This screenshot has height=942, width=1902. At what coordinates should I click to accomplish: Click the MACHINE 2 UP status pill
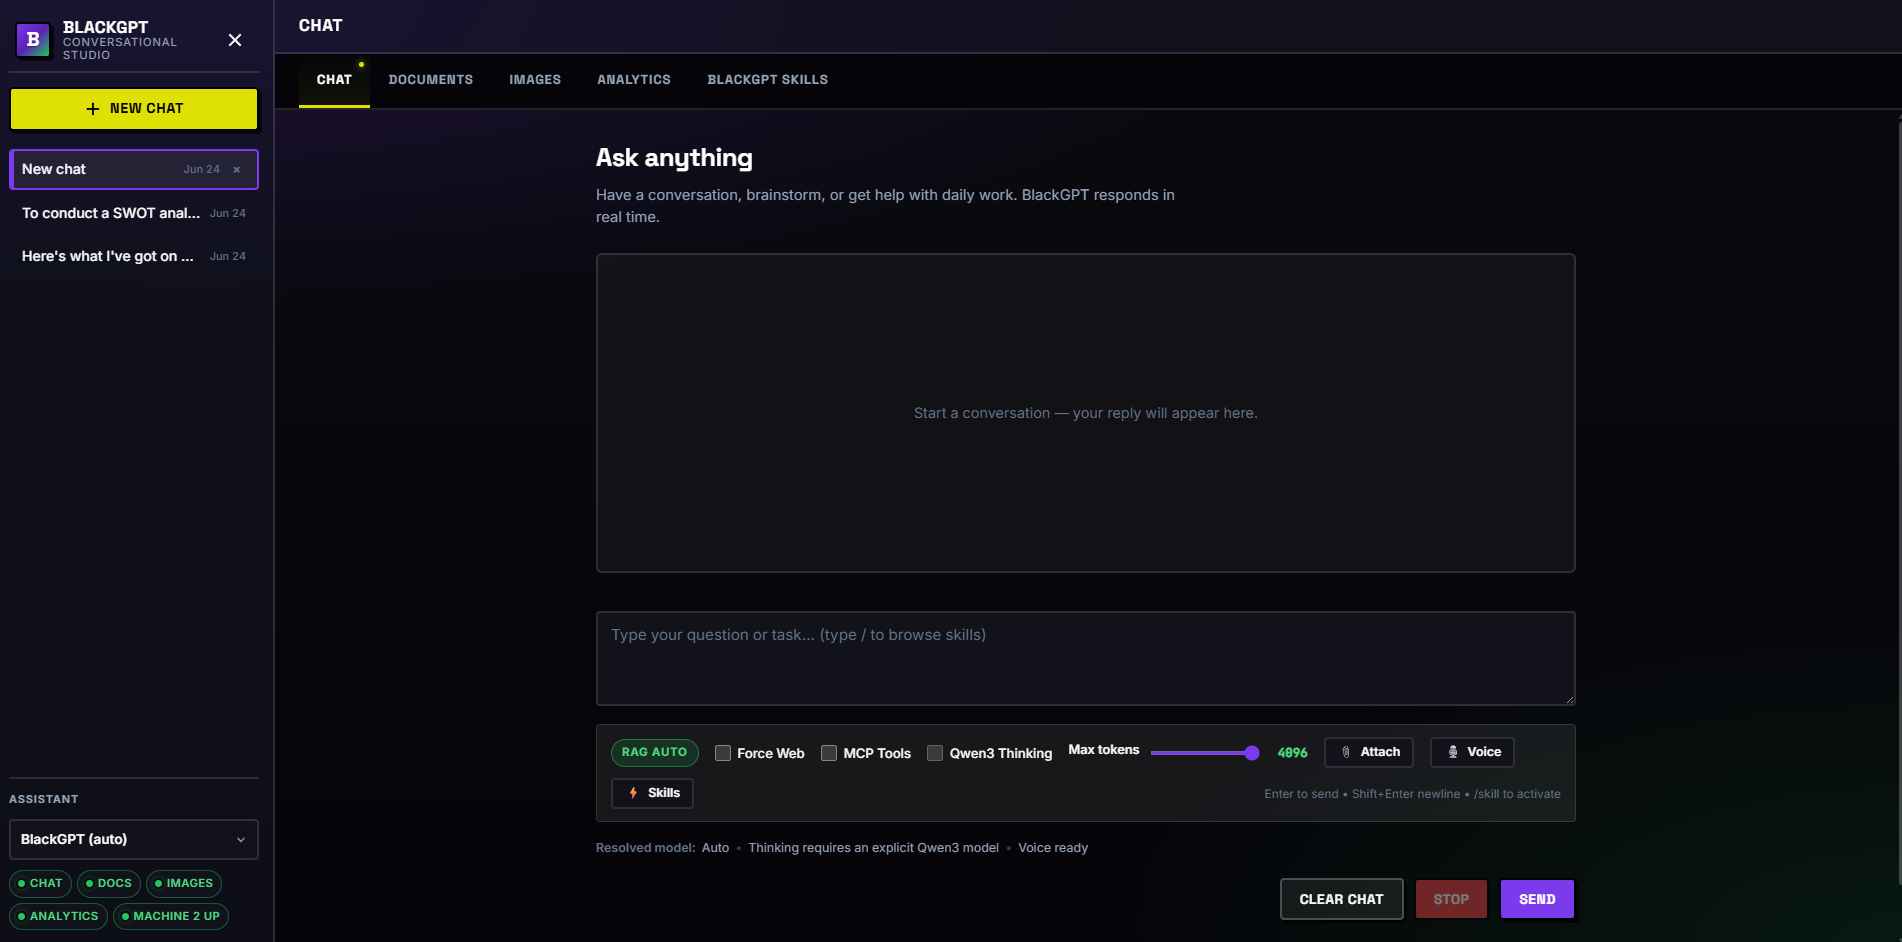171,917
